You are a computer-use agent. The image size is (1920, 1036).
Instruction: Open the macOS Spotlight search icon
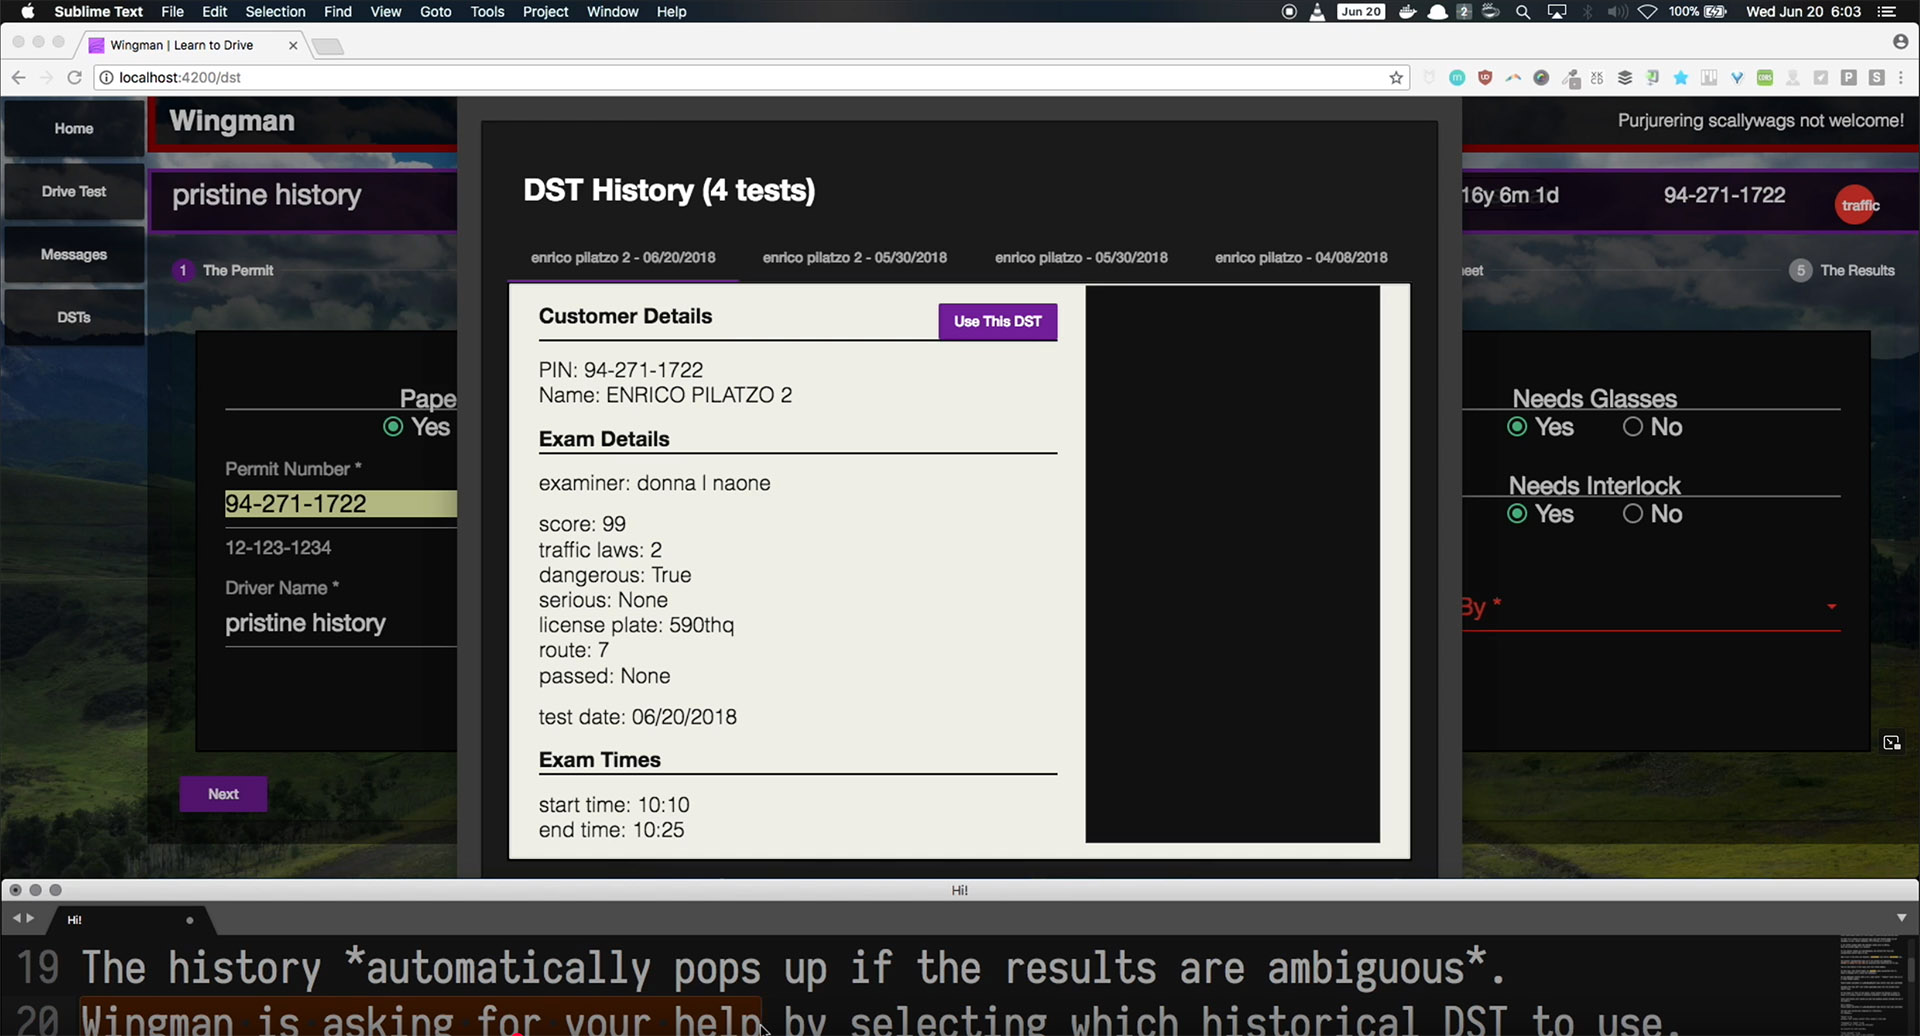click(1522, 12)
